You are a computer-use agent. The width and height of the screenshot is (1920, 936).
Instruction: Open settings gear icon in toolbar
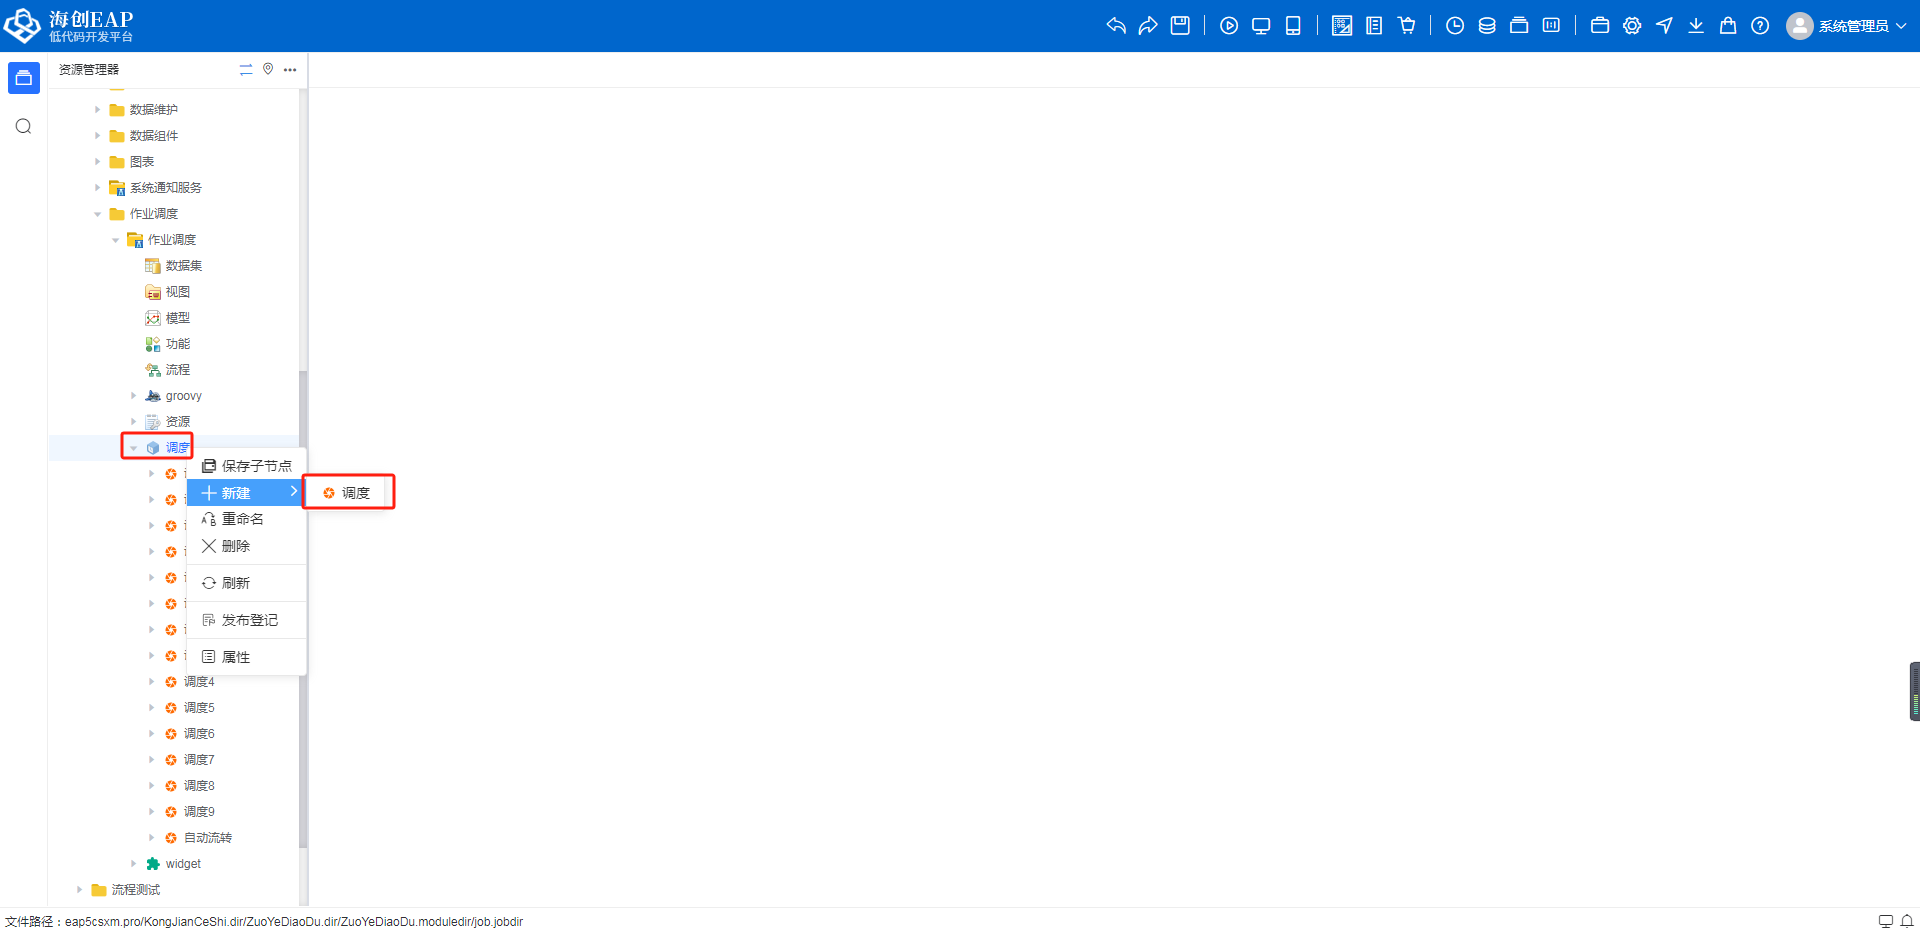[x=1632, y=26]
